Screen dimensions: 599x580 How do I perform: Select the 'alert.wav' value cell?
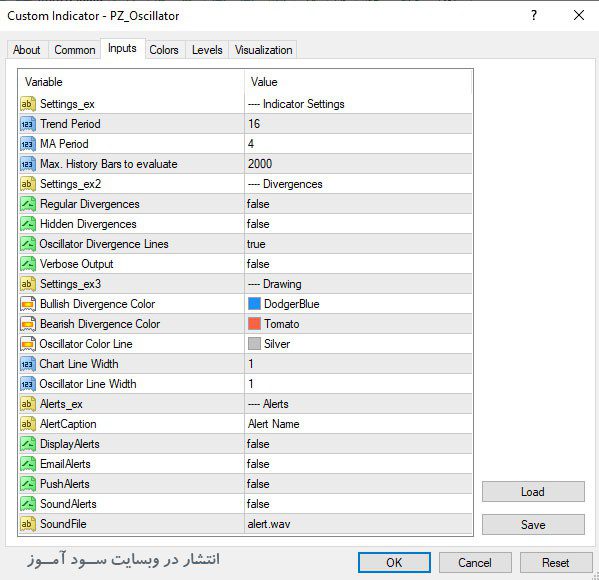358,524
